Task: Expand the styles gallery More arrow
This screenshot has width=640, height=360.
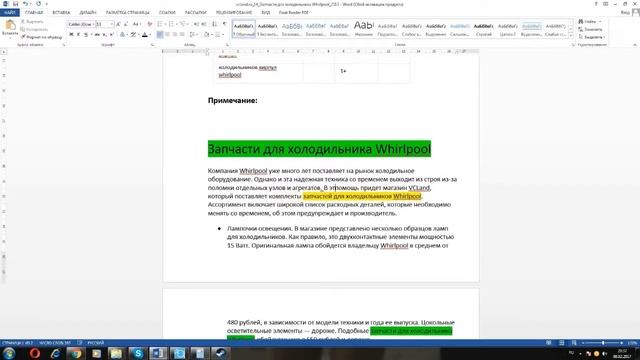Action: click(571, 36)
